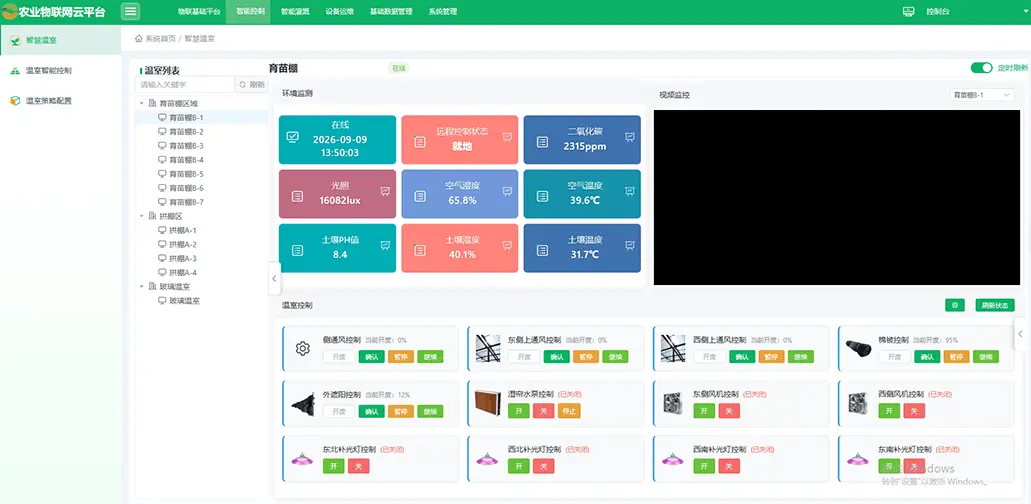Click the home icon in breadcrumb

[139, 39]
